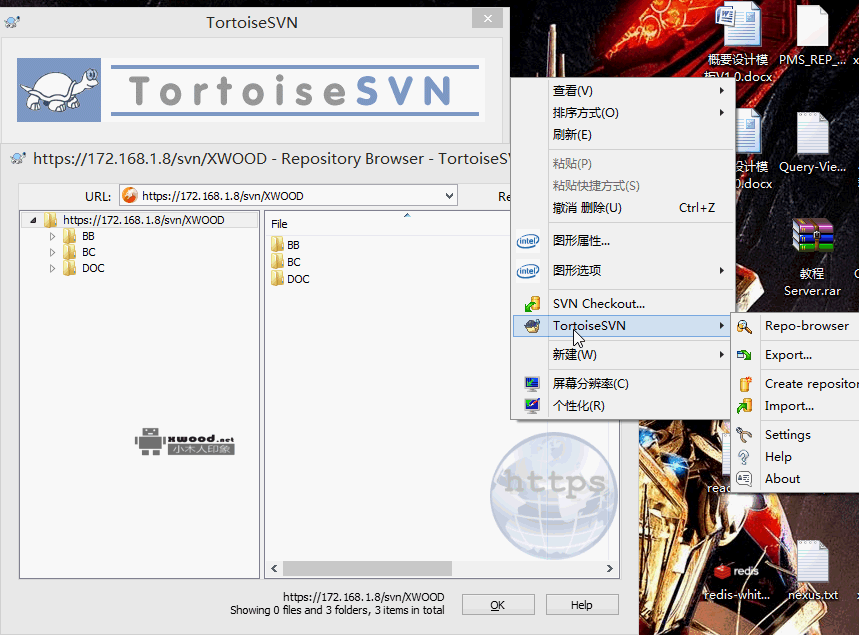Click the OK button
Viewport: 859px width, 635px height.
(498, 605)
